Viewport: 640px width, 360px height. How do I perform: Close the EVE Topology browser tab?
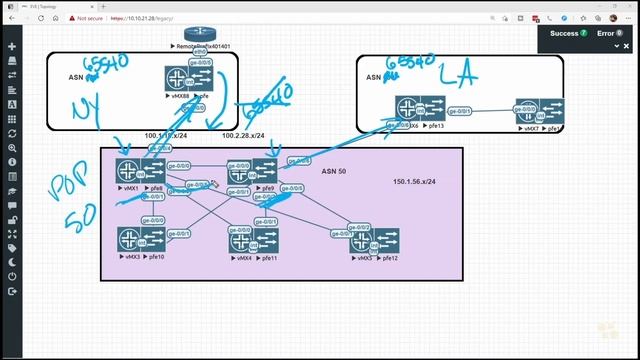click(92, 7)
